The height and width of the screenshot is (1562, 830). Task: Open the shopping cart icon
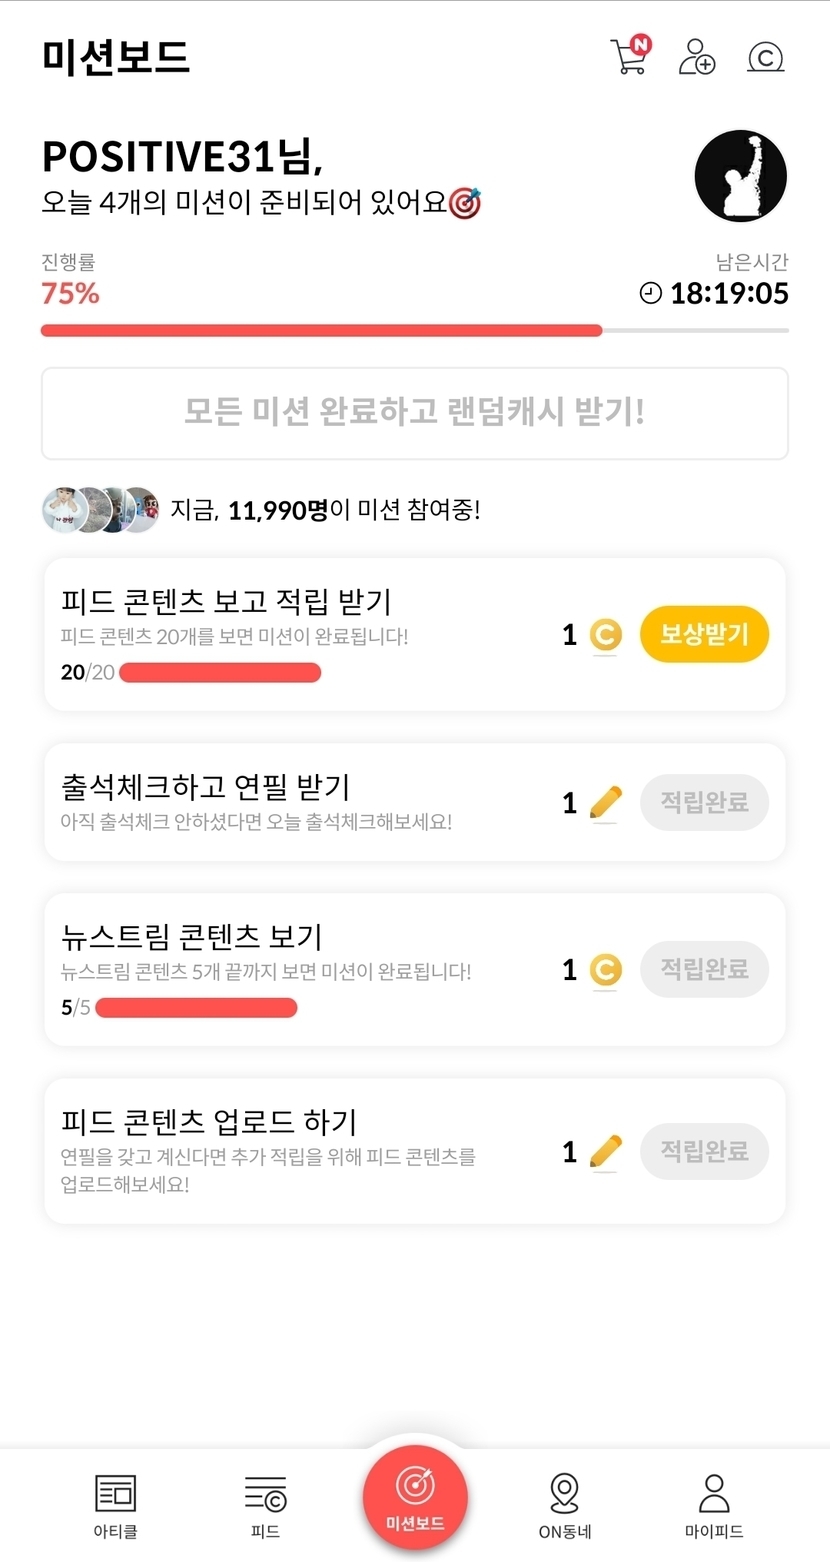click(x=629, y=57)
